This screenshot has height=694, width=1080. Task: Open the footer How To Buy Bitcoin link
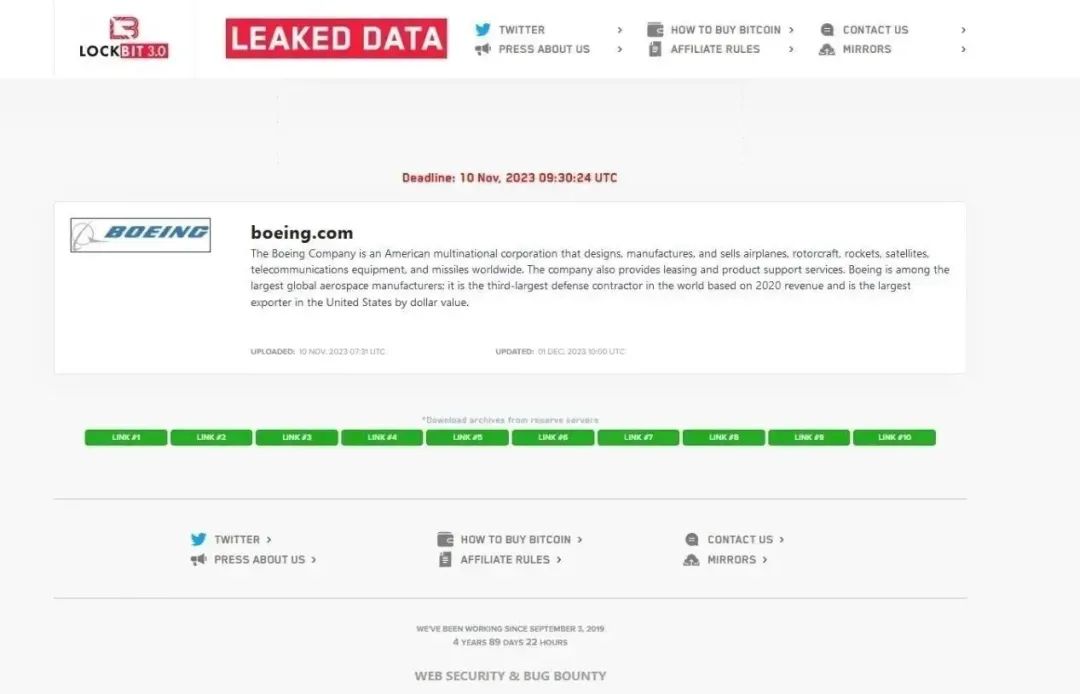pyautogui.click(x=515, y=539)
